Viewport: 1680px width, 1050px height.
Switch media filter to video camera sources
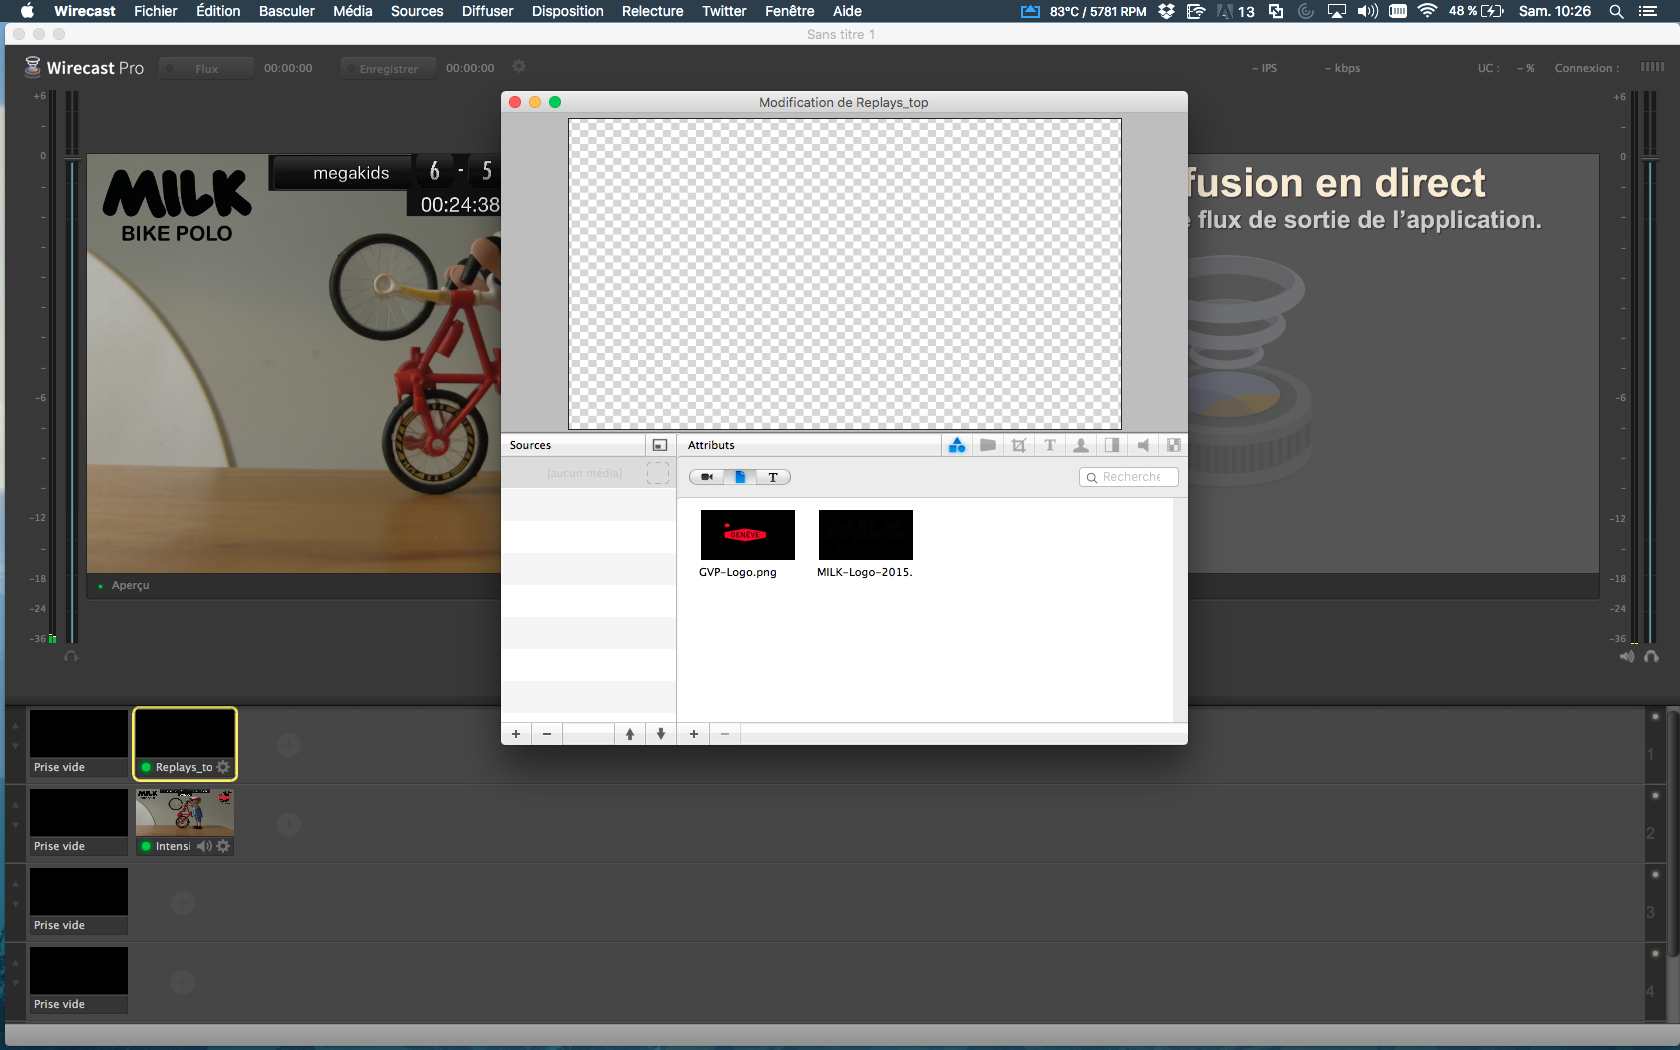tap(707, 477)
